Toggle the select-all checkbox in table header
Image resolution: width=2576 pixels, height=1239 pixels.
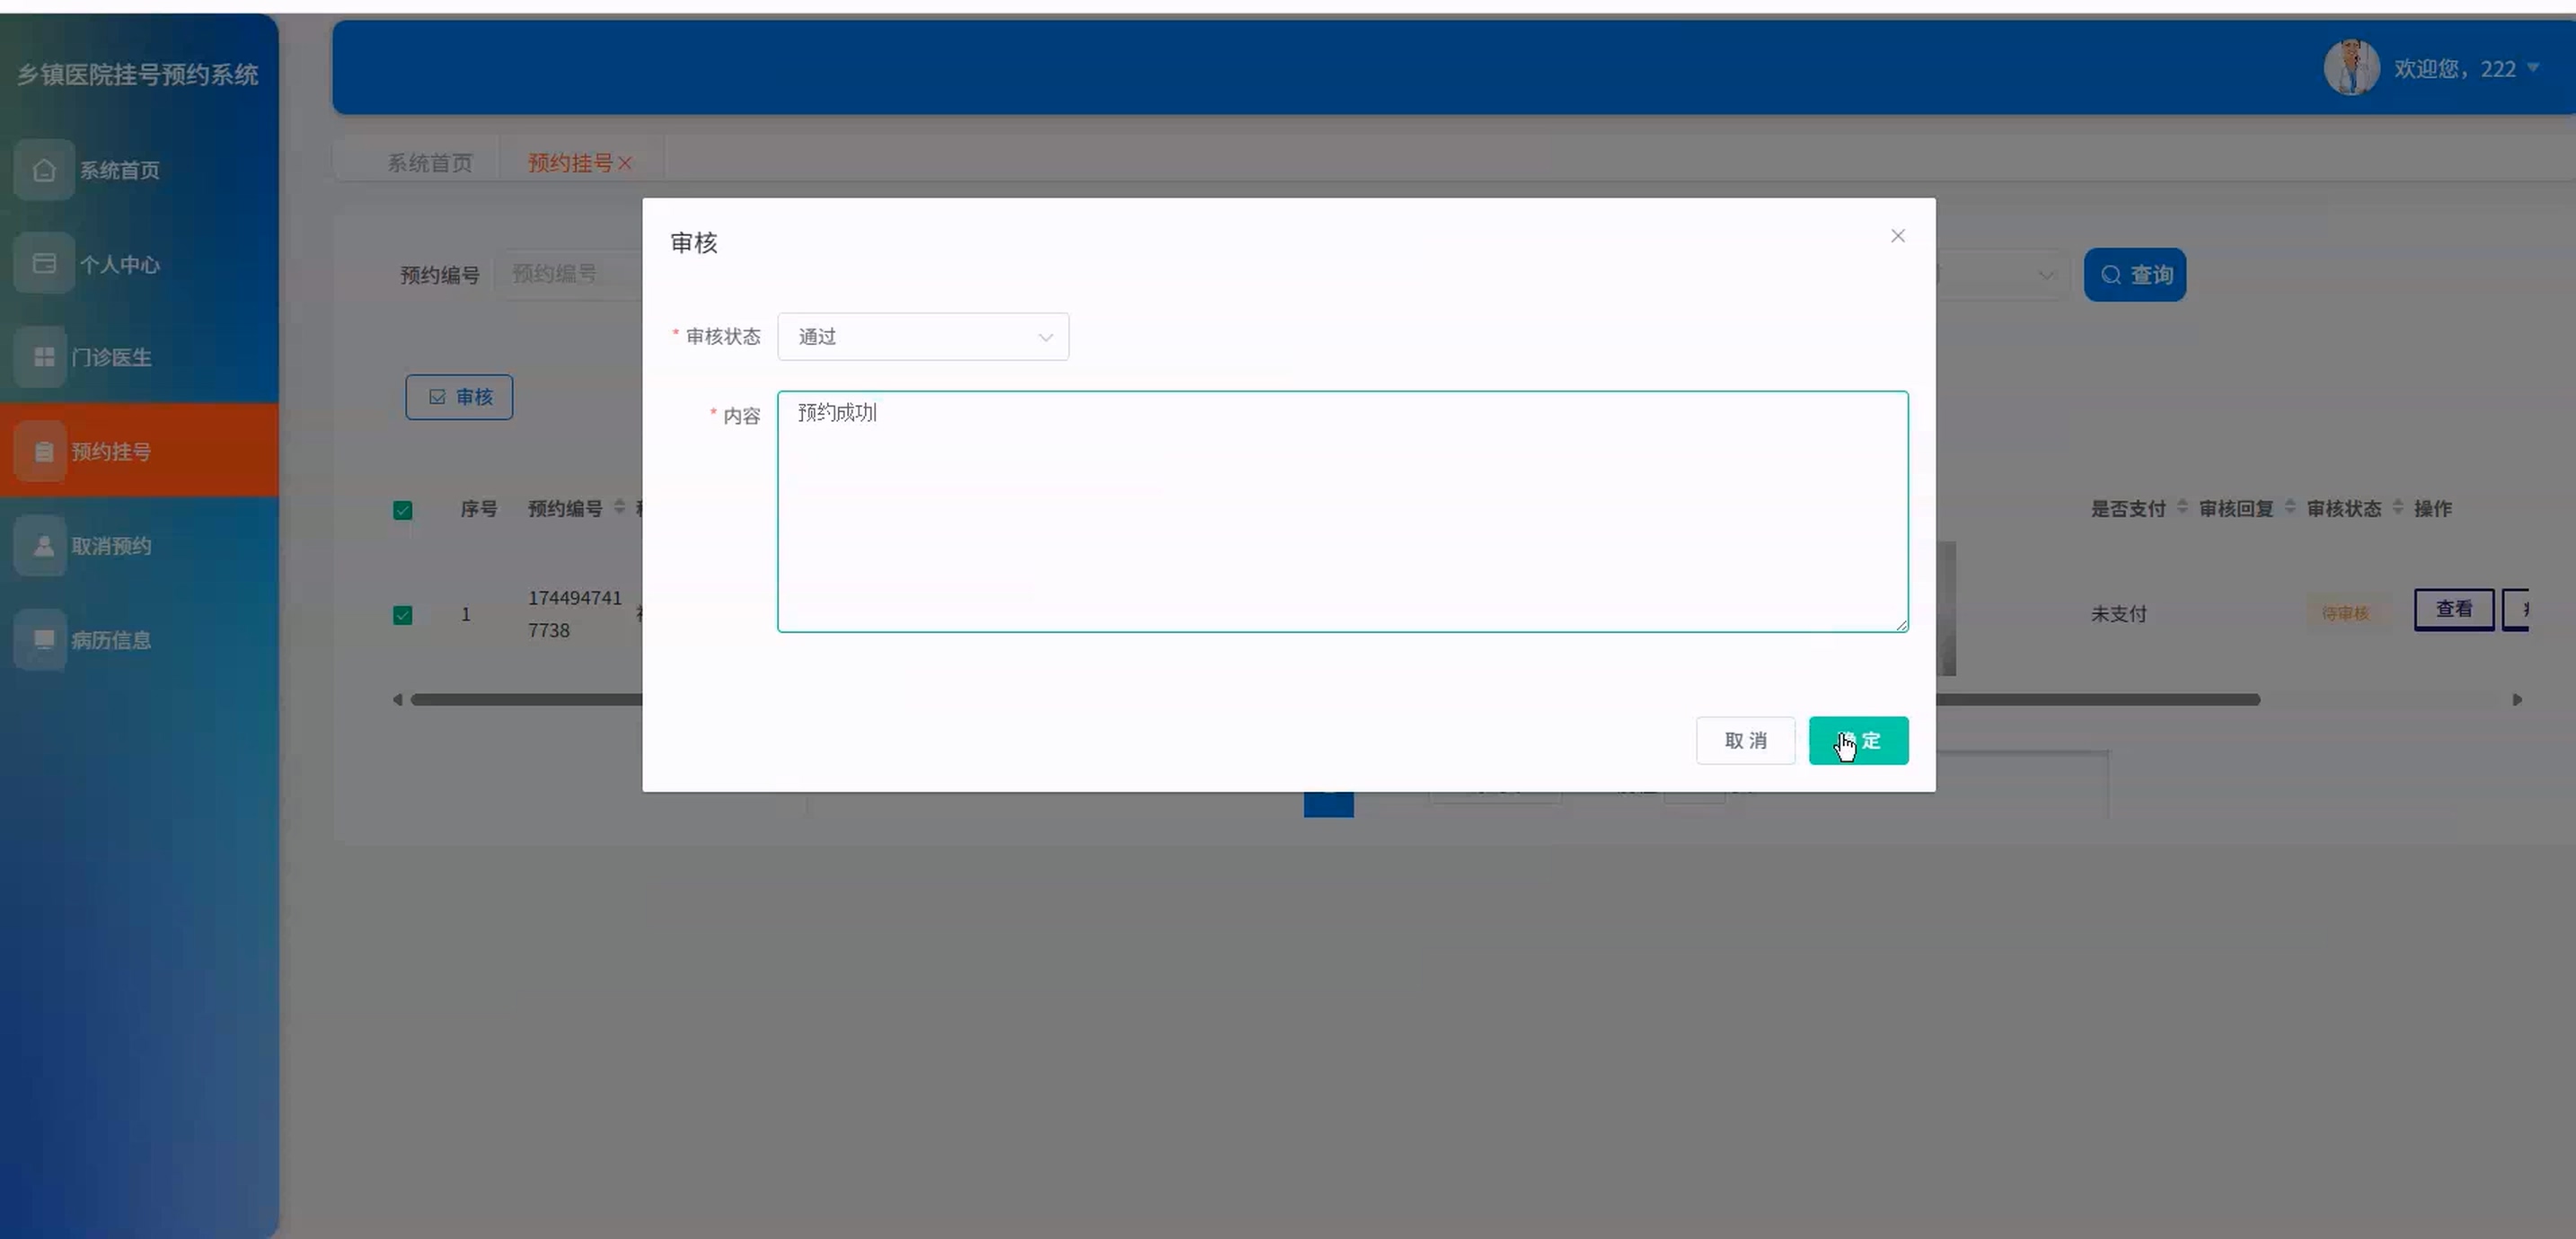(x=403, y=511)
